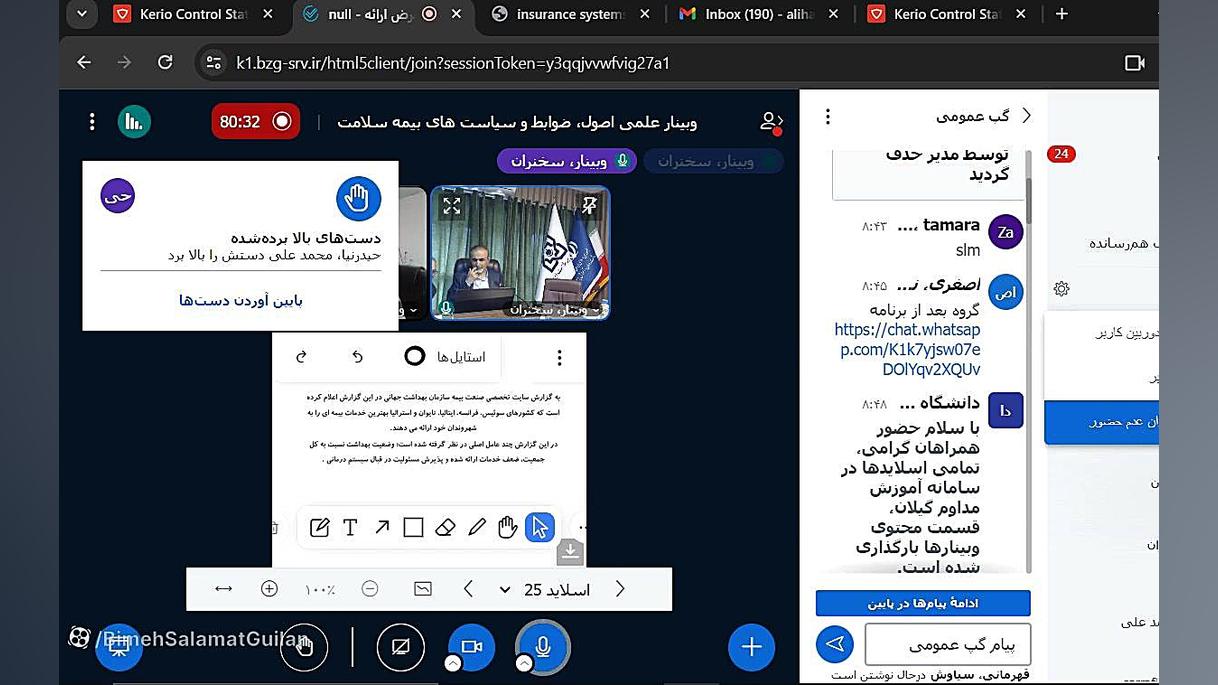Toggle the recording indicator 80:32

point(256,122)
